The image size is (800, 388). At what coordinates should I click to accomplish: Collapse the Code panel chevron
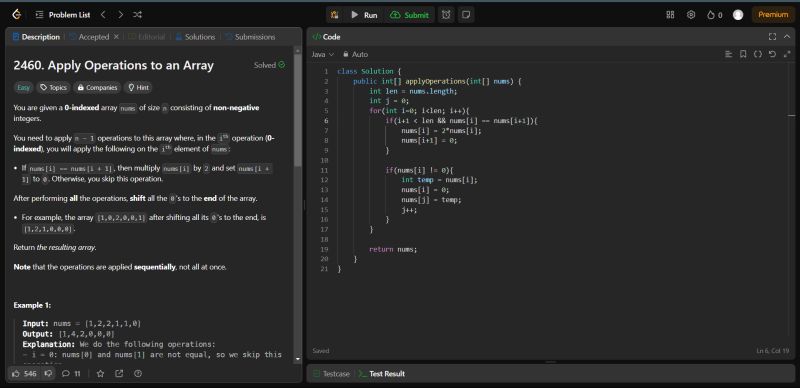[787, 37]
